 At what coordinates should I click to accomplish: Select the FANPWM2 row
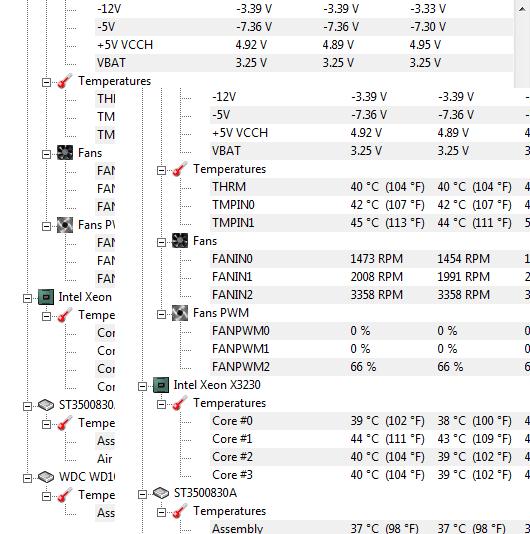click(370, 367)
